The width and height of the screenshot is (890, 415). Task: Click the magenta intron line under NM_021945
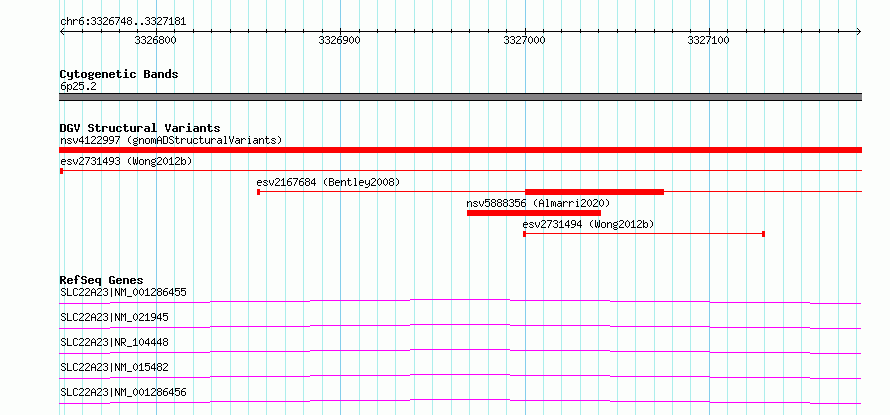coord(460,326)
